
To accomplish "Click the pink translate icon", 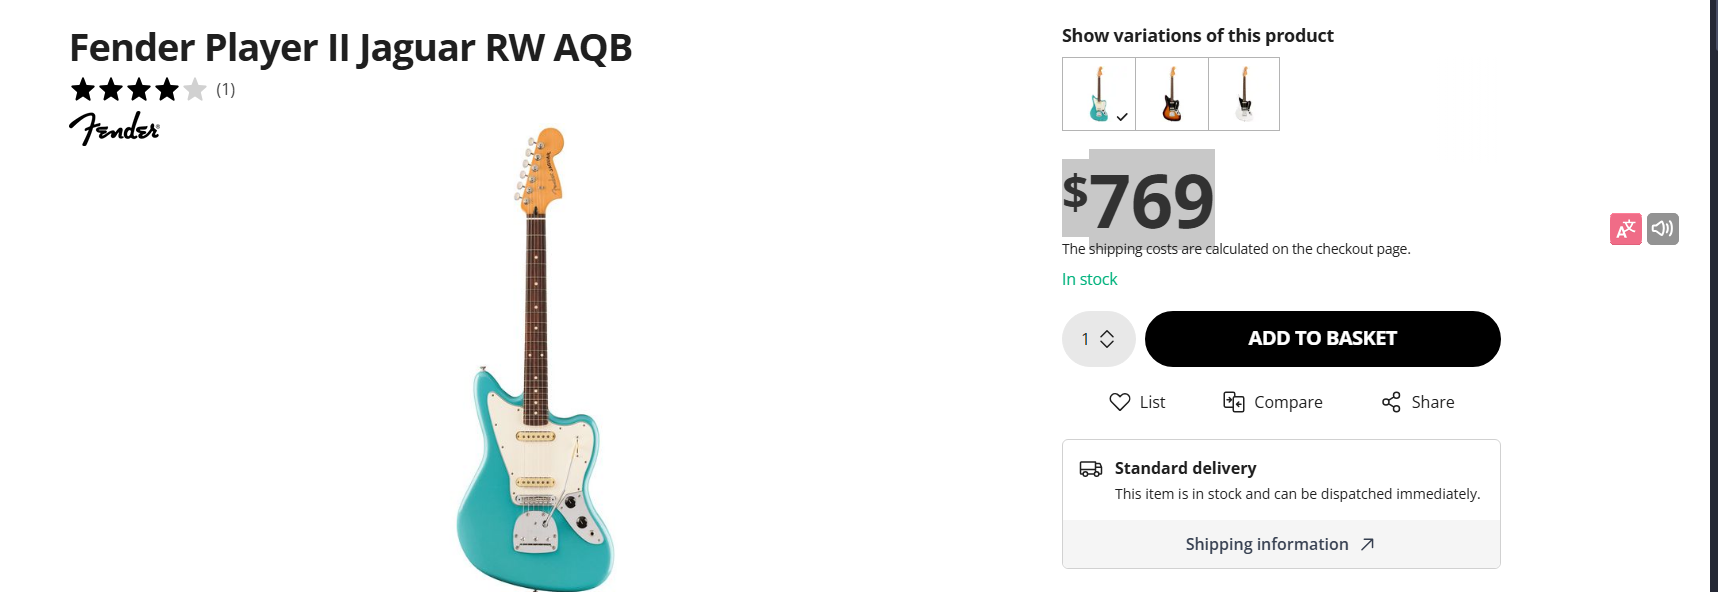I will coord(1625,229).
